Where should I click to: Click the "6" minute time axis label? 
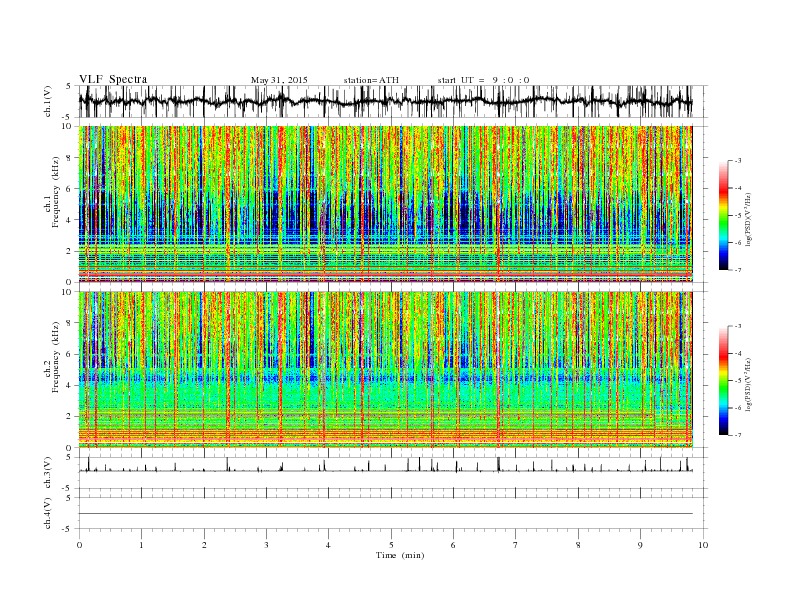point(453,545)
